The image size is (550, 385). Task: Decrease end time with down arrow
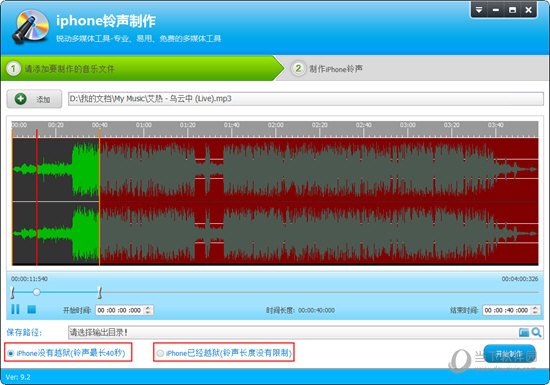pos(535,312)
